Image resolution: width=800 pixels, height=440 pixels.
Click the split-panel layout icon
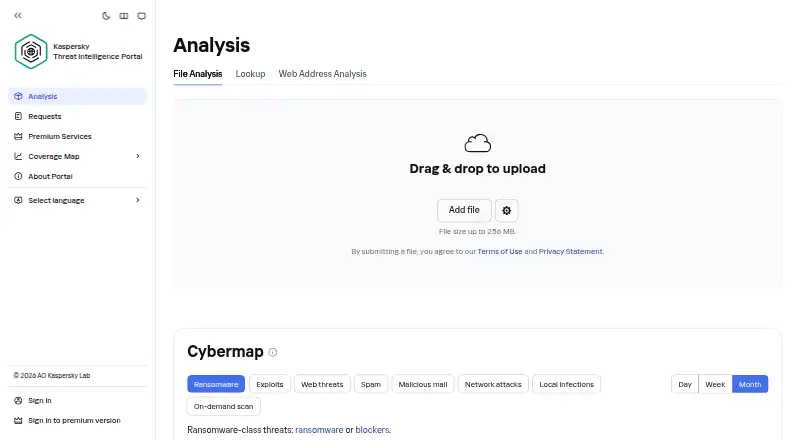pyautogui.click(x=123, y=16)
